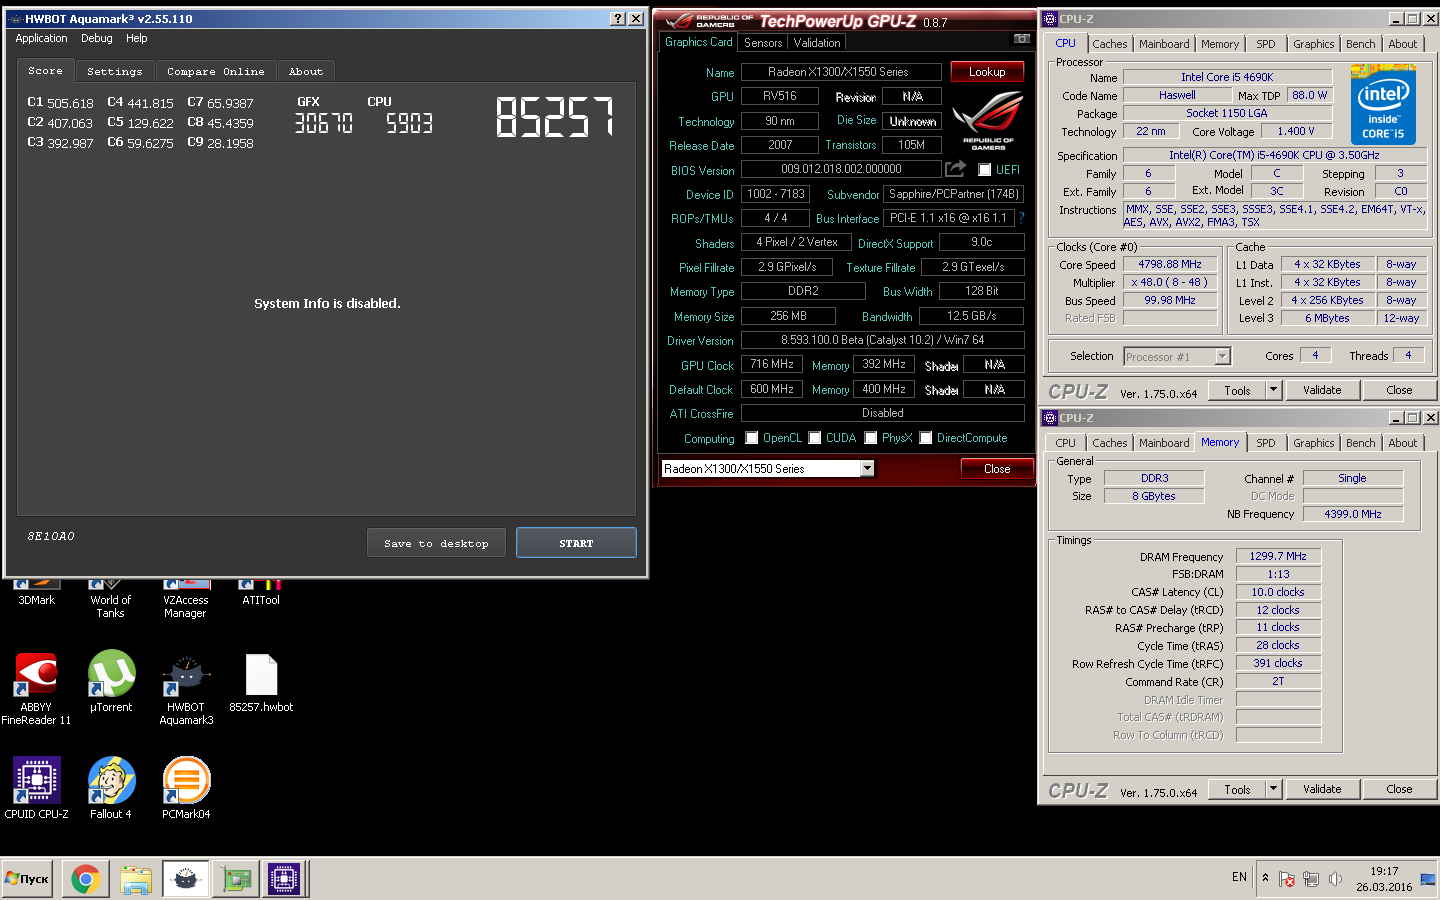Click the Intel inside Core i5 logo
Screen dimensions: 1440x900
point(1383,104)
